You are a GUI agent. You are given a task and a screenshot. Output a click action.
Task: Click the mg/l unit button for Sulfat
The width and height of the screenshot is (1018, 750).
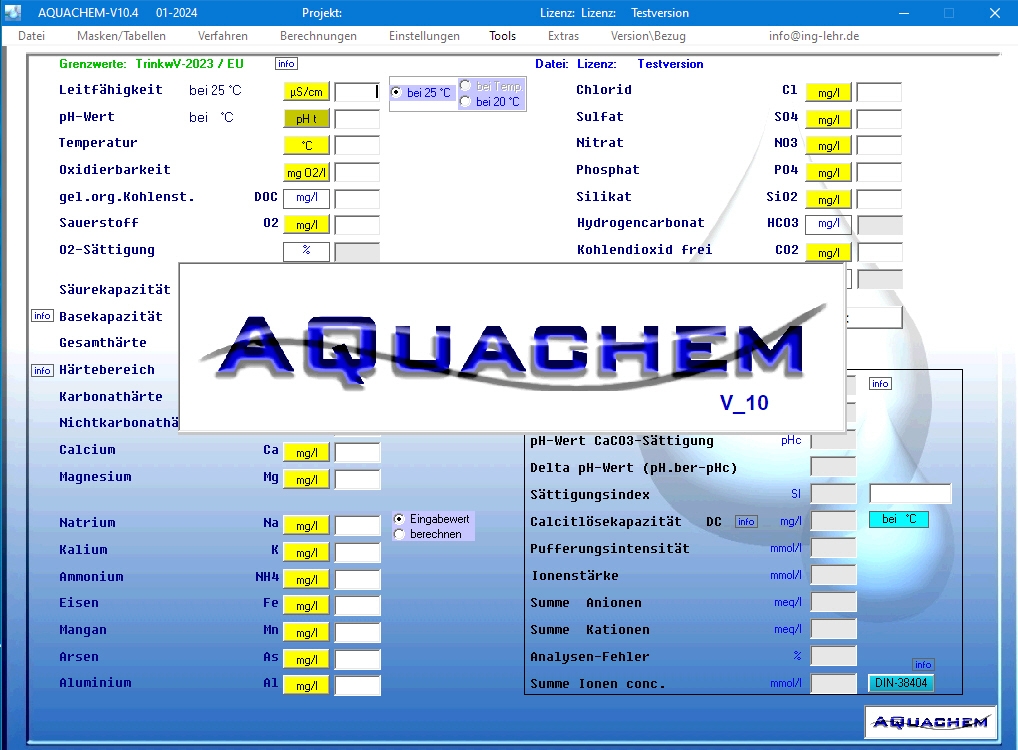[828, 119]
